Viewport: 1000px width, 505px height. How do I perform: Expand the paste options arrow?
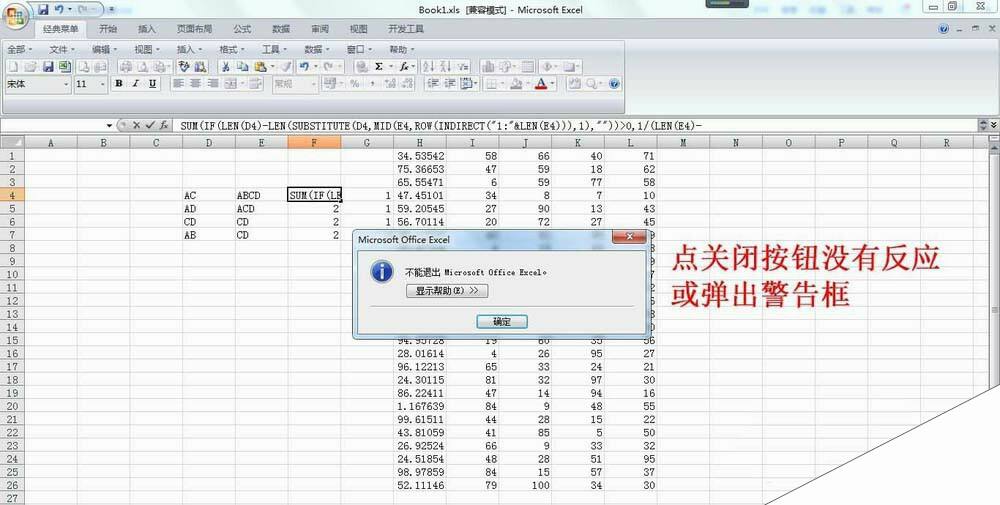(x=272, y=66)
